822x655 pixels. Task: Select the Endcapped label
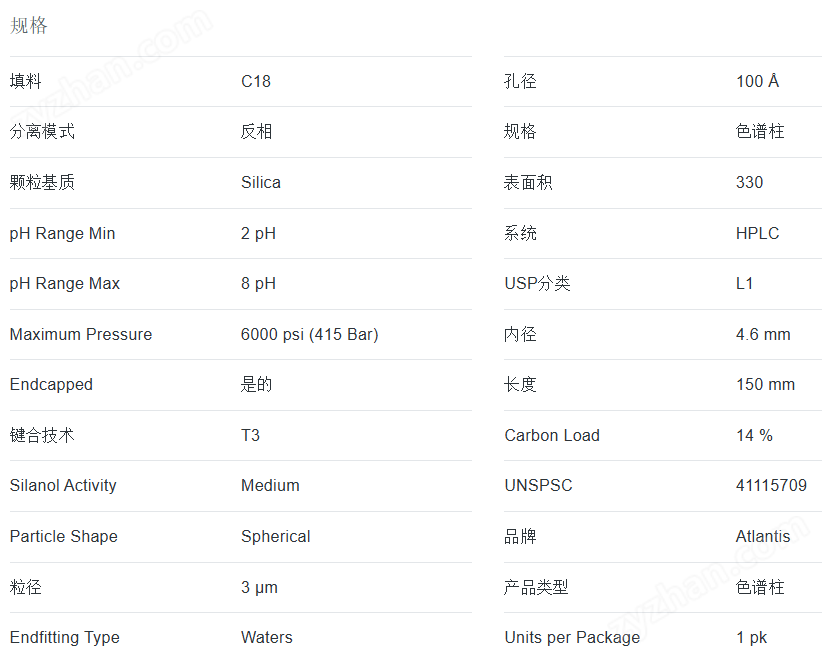51,384
